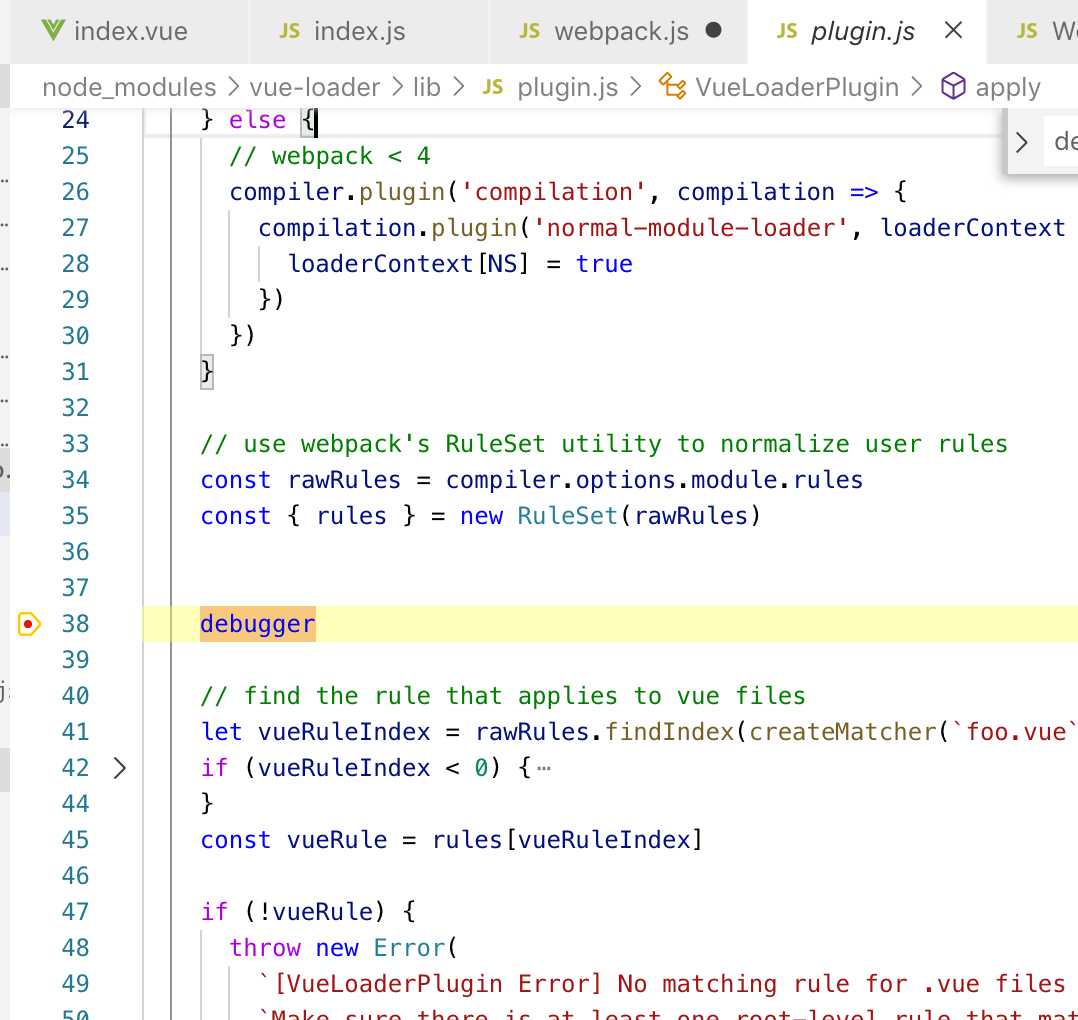Click the method cube icon before apply
The height and width of the screenshot is (1020, 1078).
click(953, 87)
